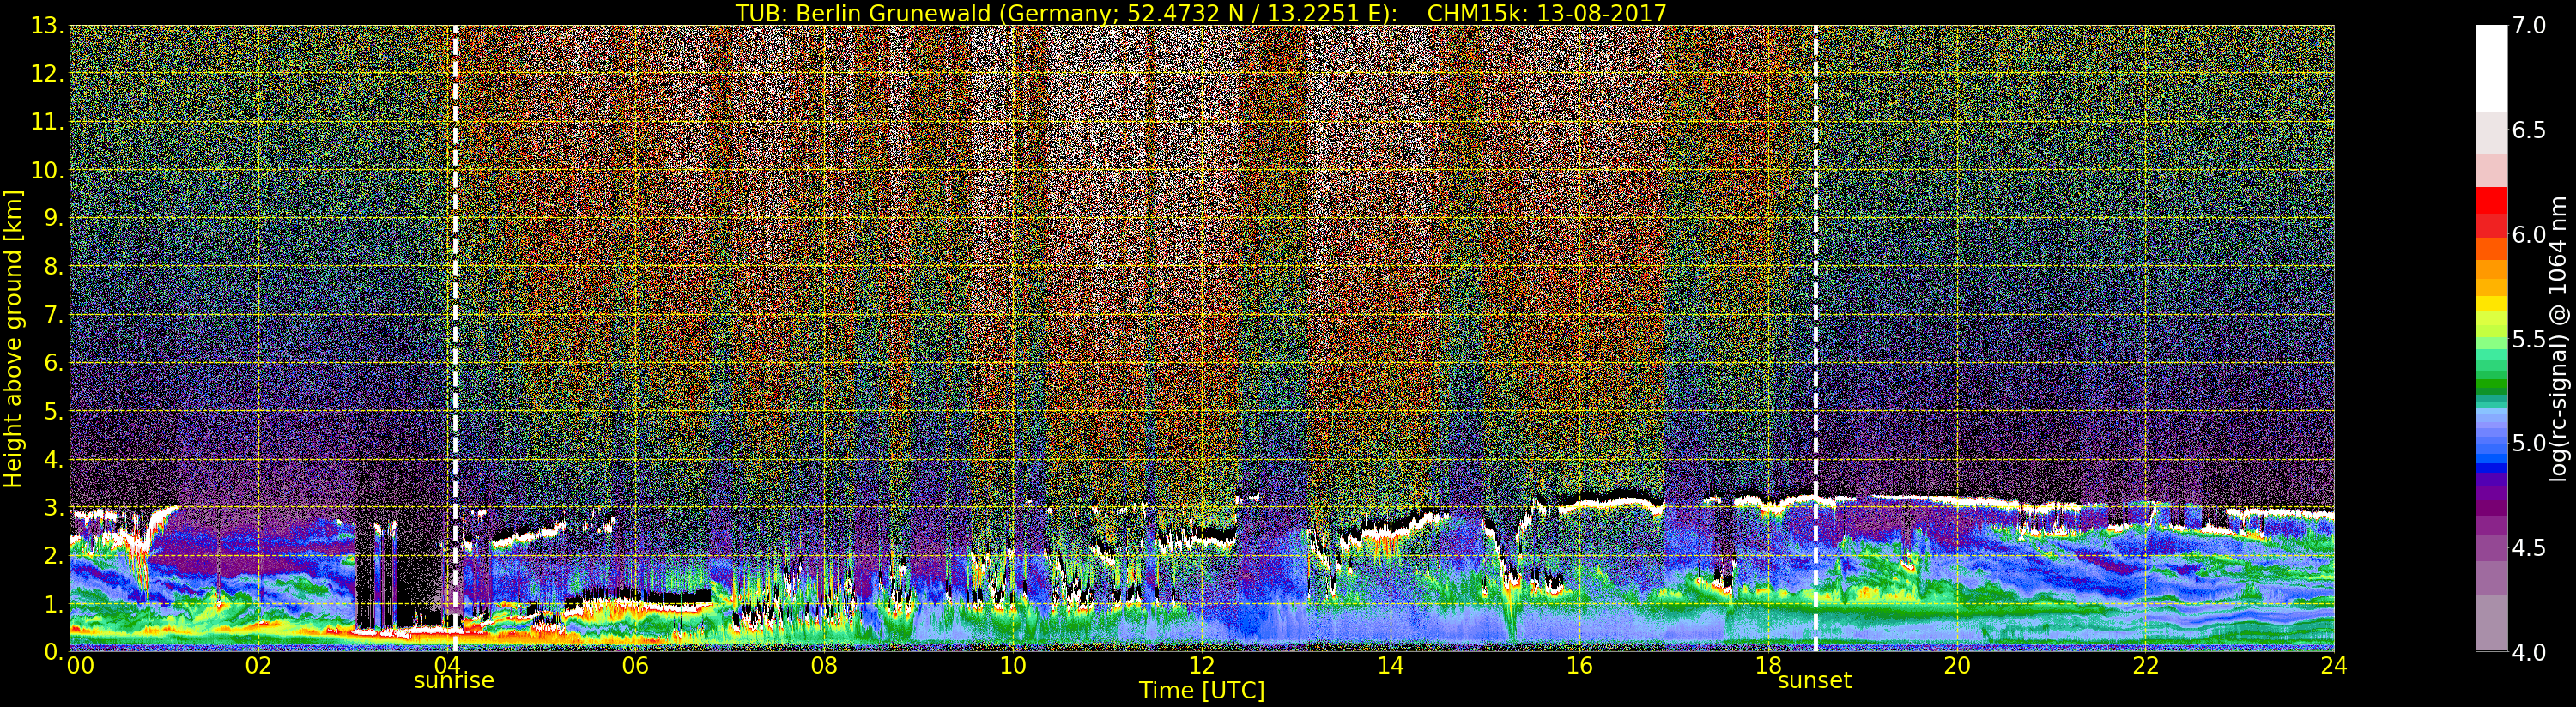Screen dimensions: 2576x707
Task: Click the "14" time axis tick label
Action: coord(1390,666)
